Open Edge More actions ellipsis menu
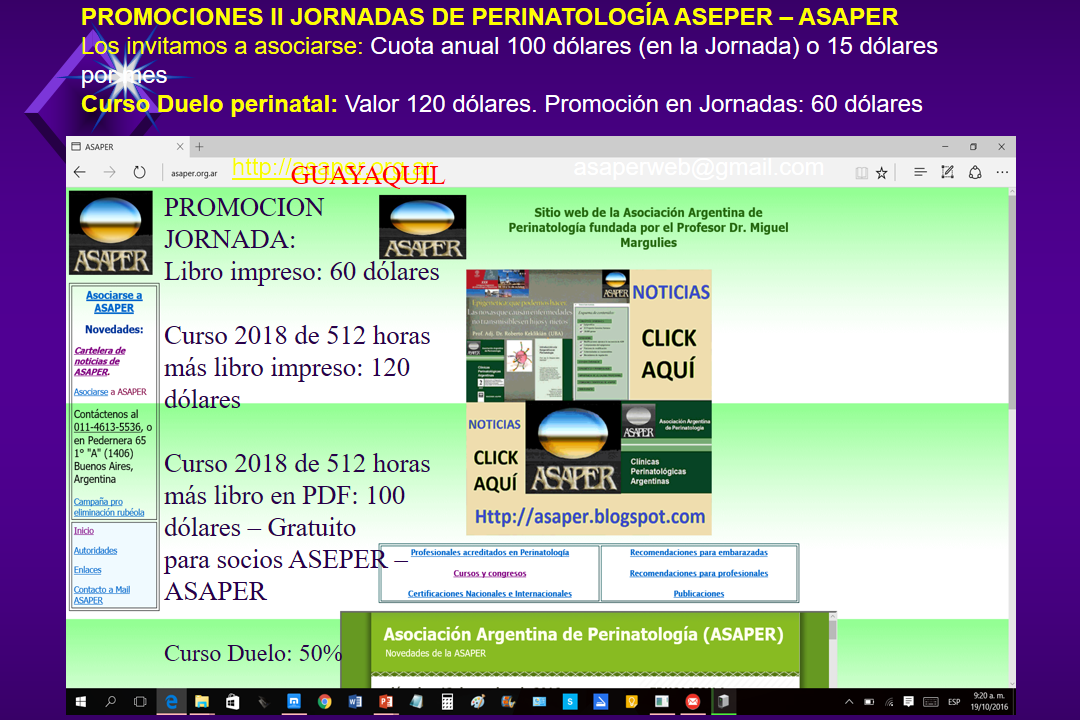This screenshot has height=720, width=1080. tap(1002, 172)
